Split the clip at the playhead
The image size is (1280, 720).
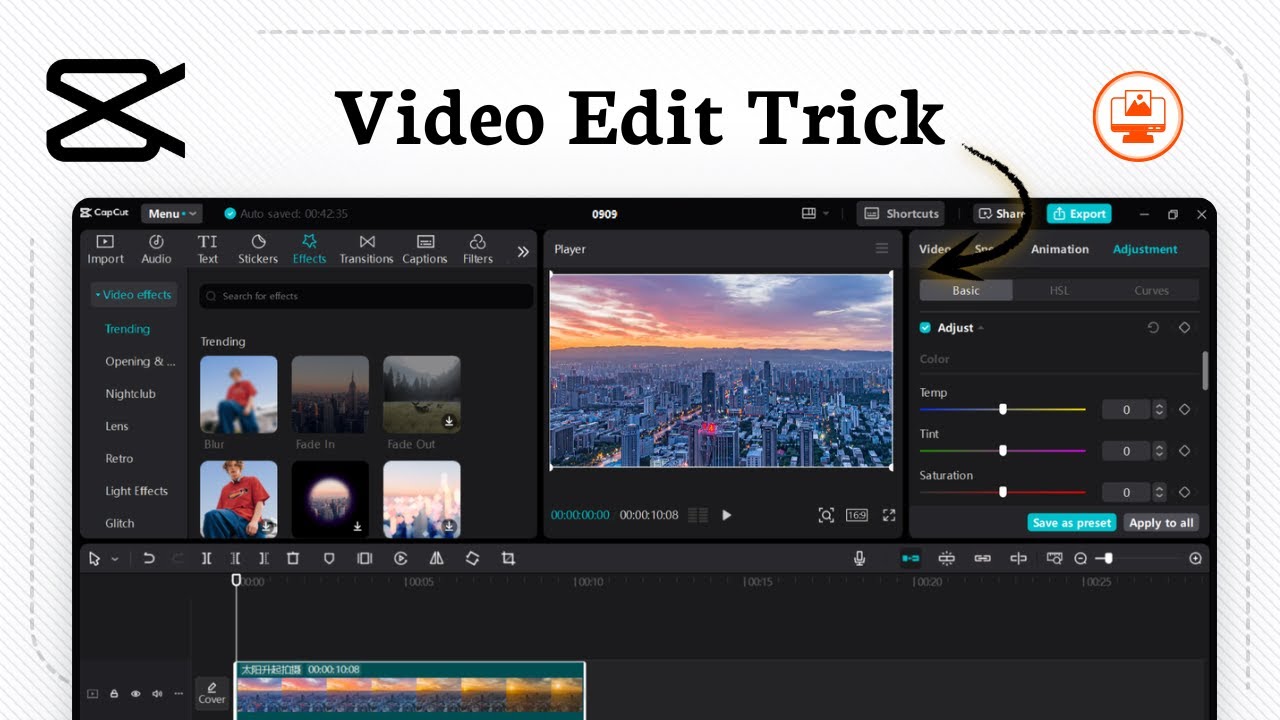tap(206, 558)
